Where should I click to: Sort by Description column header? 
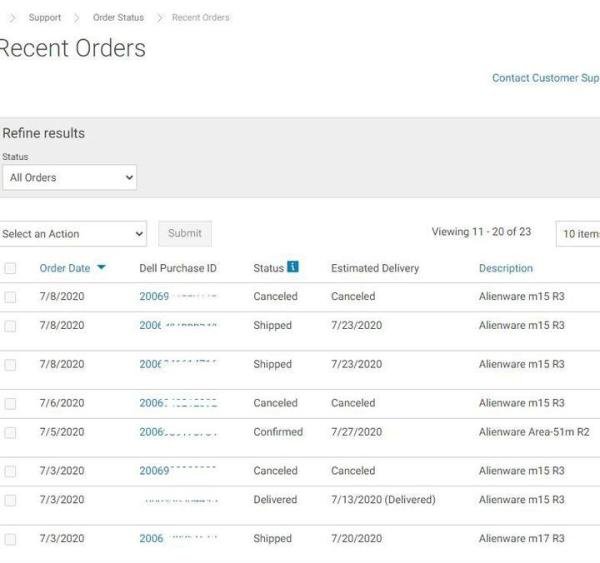[506, 268]
